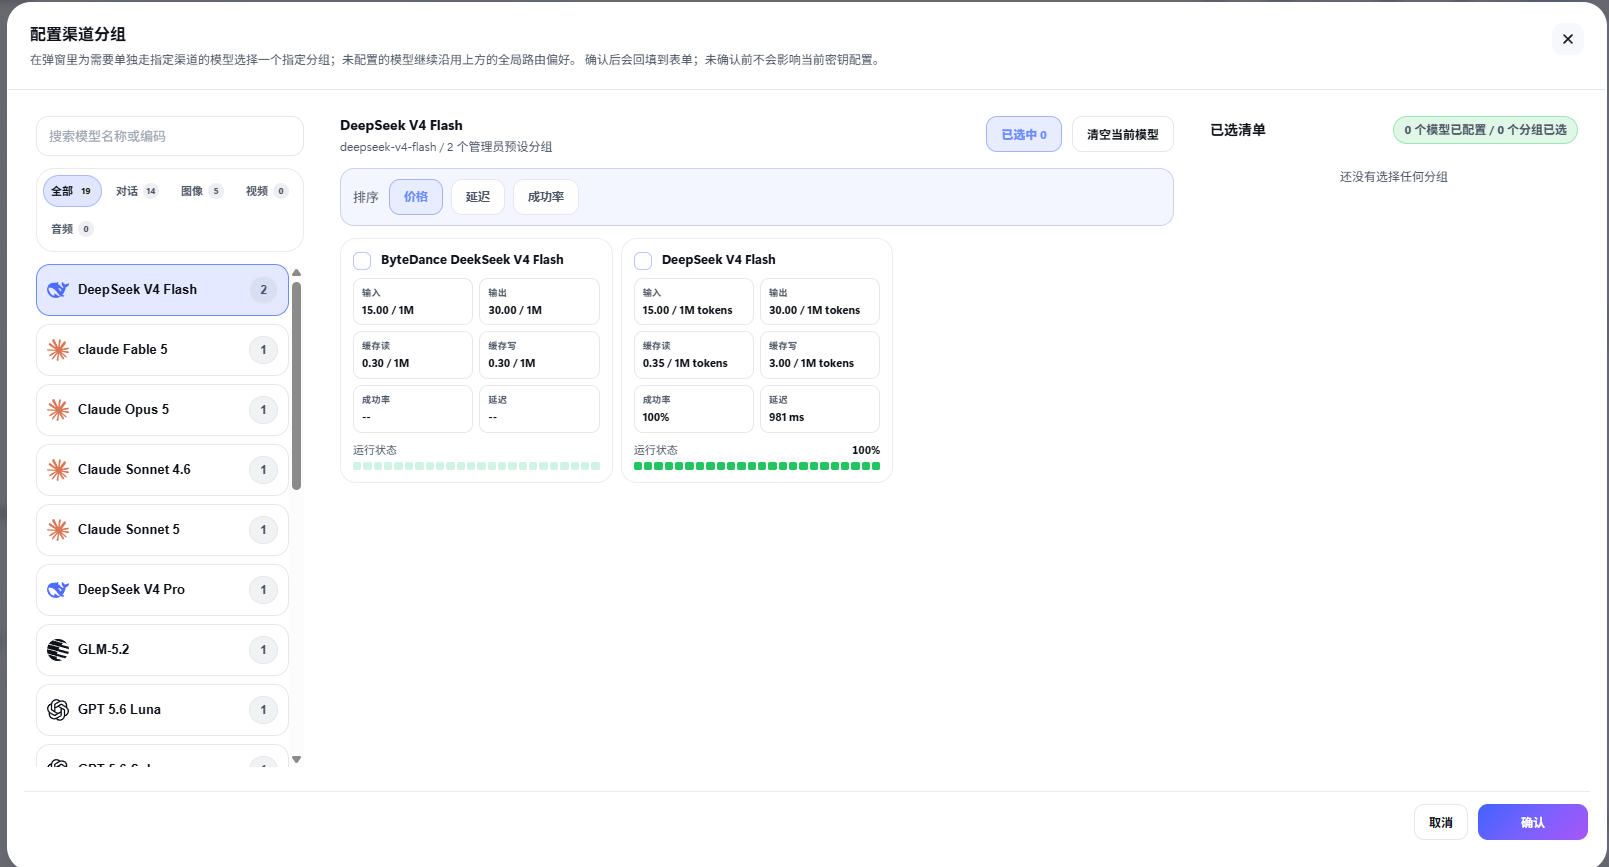Click the DeepSeek V4 Flash card green status bar
Screen dimensions: 1609x867
(x=757, y=466)
